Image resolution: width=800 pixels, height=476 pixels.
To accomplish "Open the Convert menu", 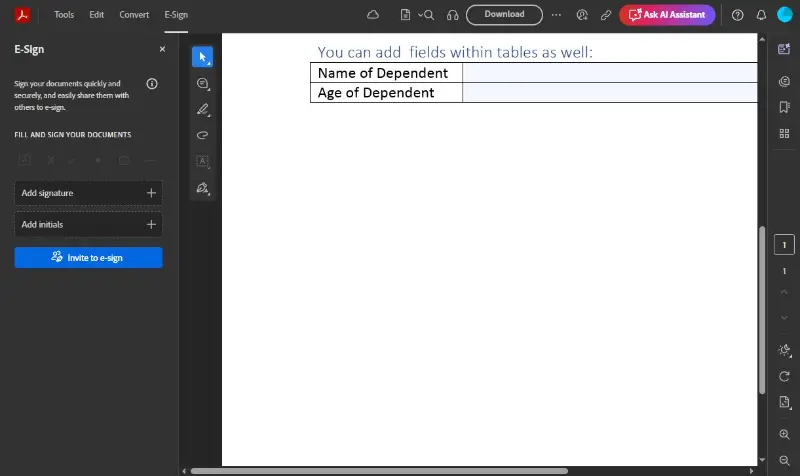I will point(134,15).
